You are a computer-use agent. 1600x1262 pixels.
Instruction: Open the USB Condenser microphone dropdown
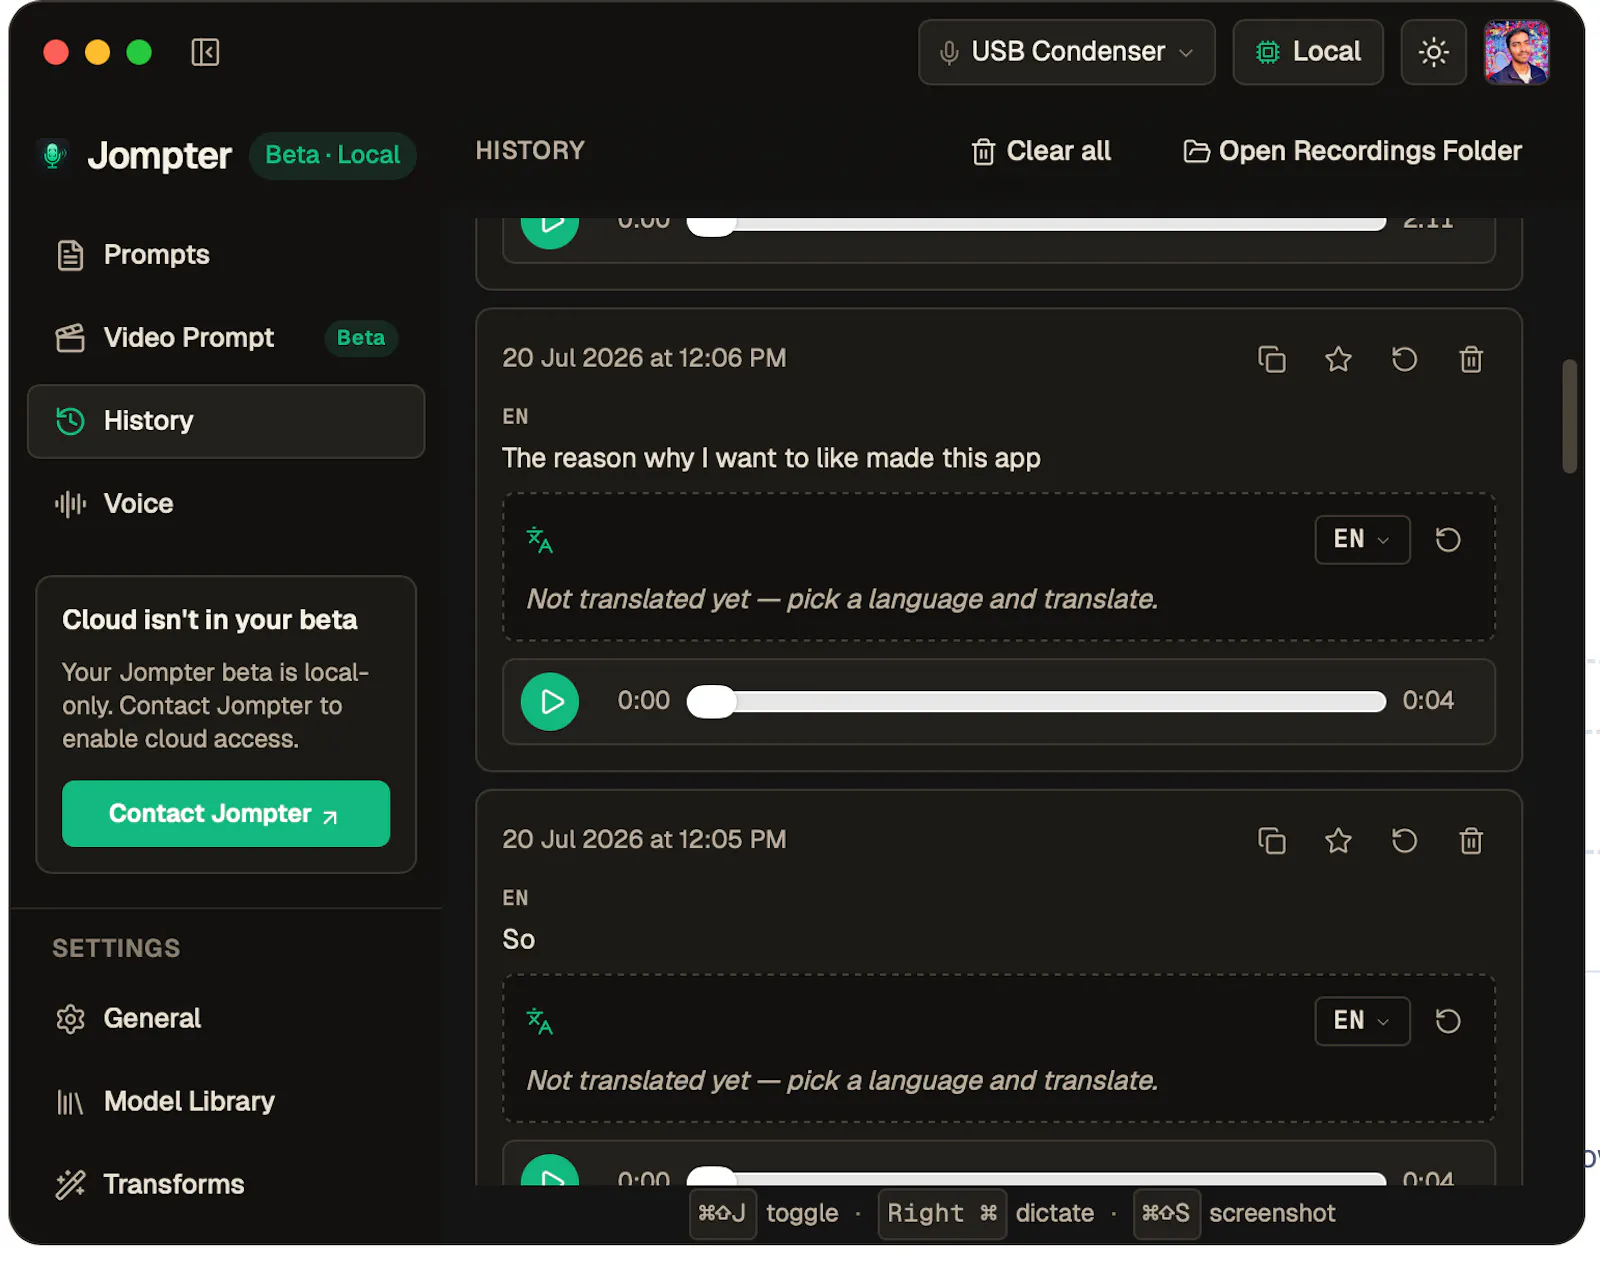pyautogui.click(x=1066, y=52)
